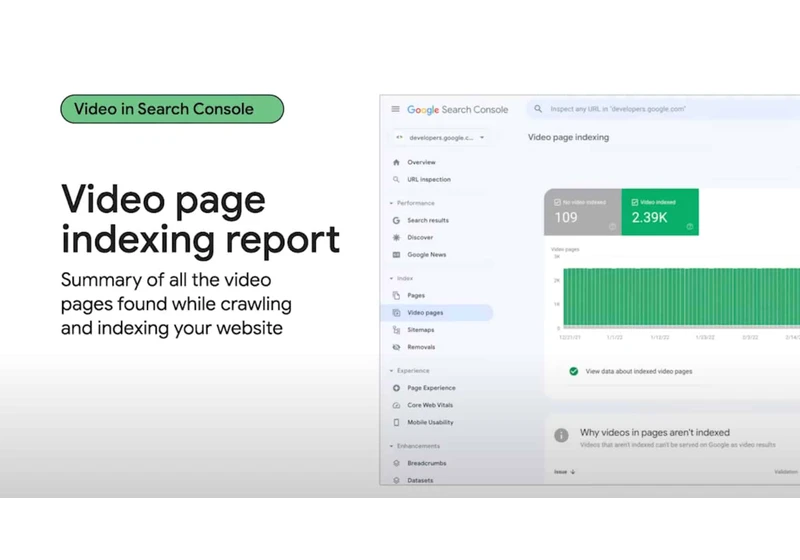Open Core Web Vitals report

(x=430, y=405)
